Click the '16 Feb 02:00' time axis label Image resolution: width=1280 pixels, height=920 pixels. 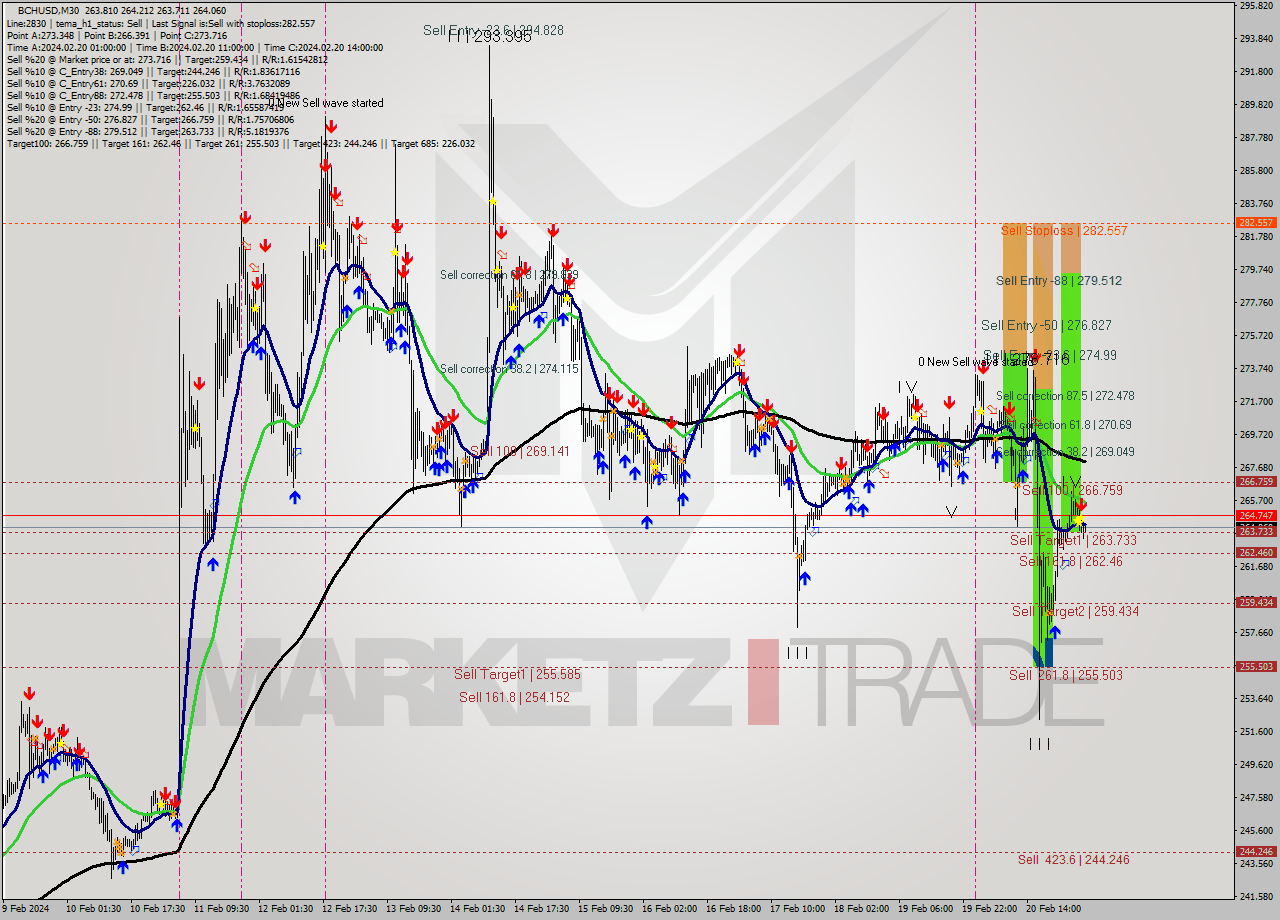click(x=669, y=910)
